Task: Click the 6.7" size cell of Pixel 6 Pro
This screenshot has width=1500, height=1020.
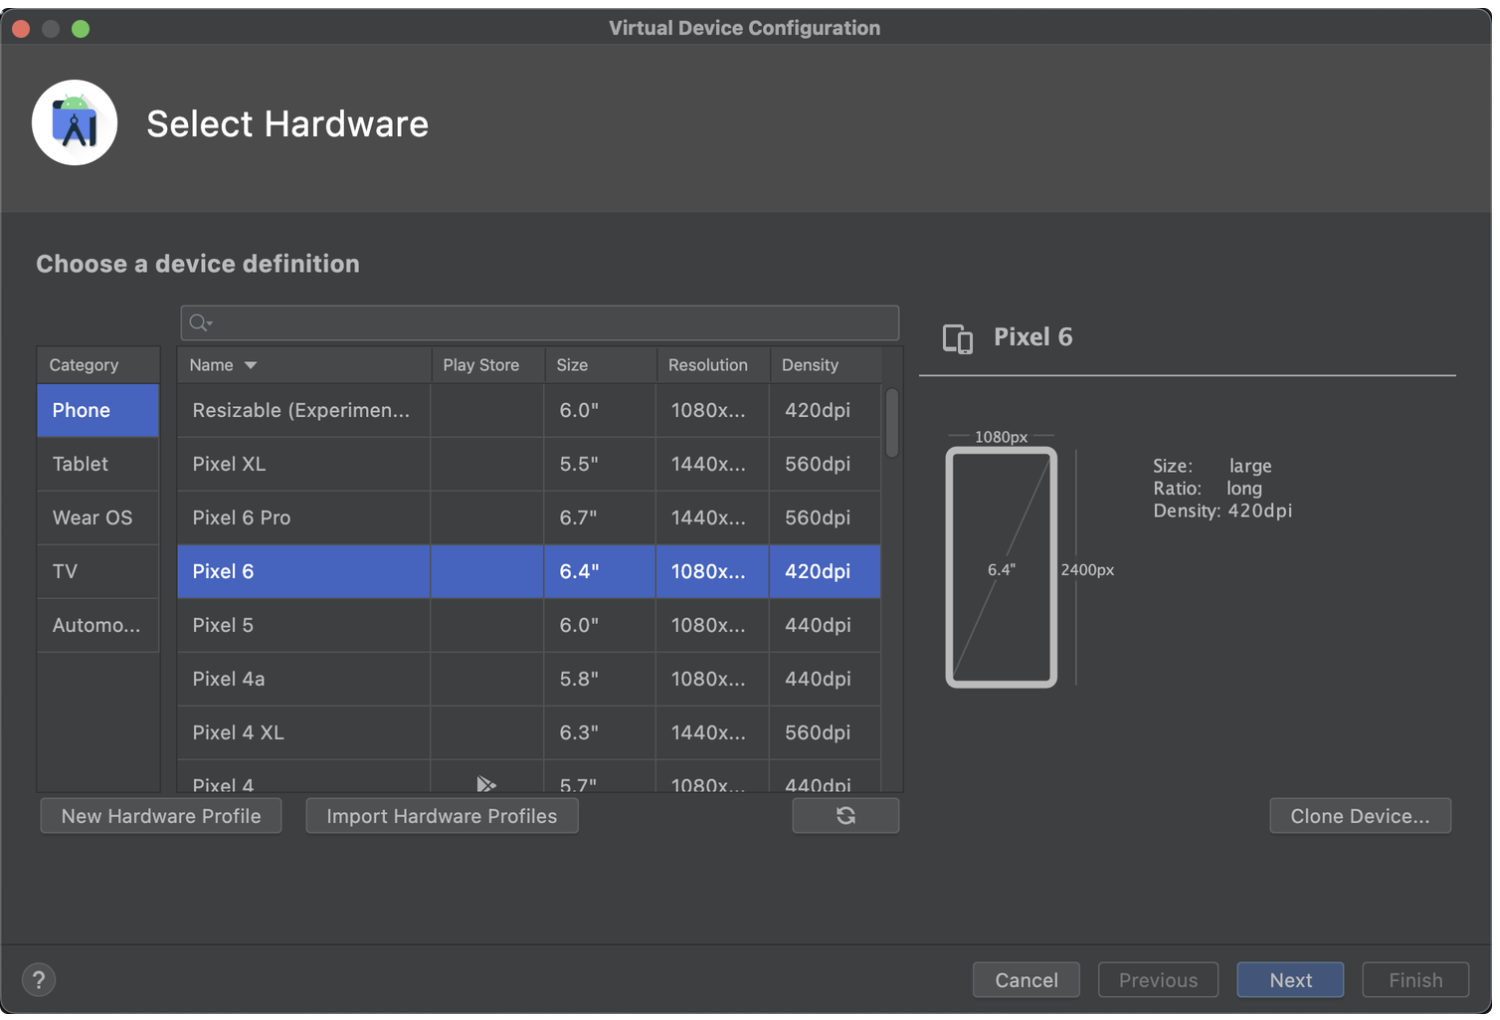Action: pyautogui.click(x=600, y=518)
